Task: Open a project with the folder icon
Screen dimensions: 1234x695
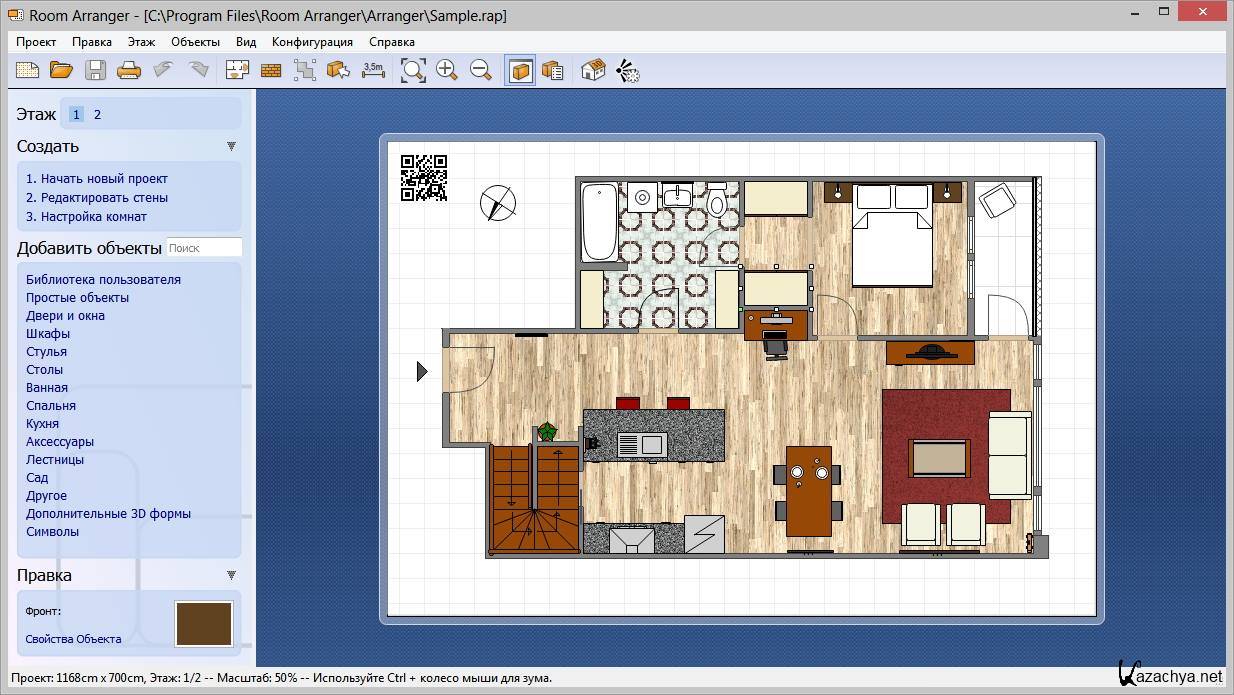Action: (62, 70)
